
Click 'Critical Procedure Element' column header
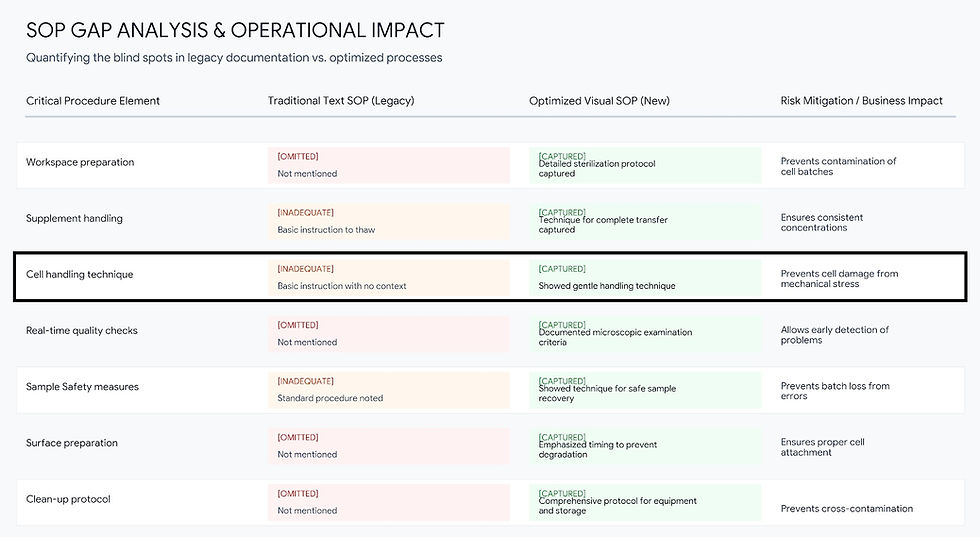pos(92,101)
